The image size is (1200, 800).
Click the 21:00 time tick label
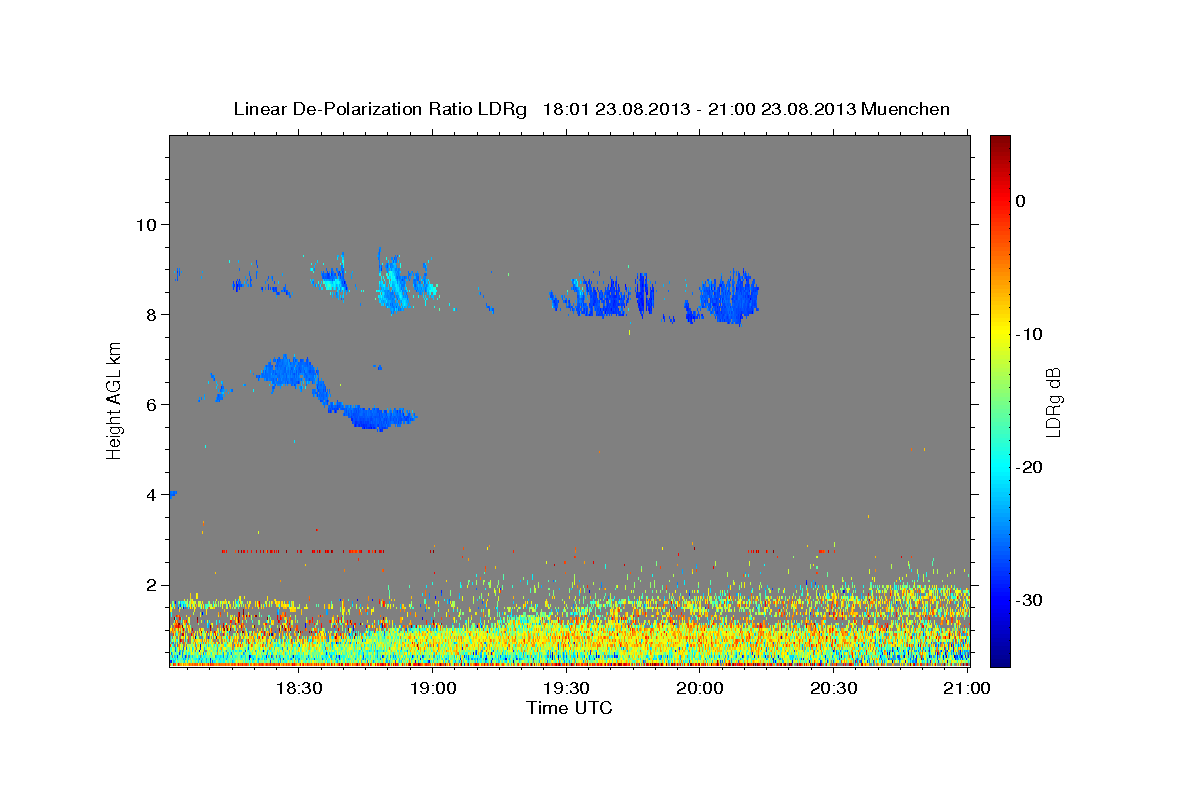(x=967, y=688)
